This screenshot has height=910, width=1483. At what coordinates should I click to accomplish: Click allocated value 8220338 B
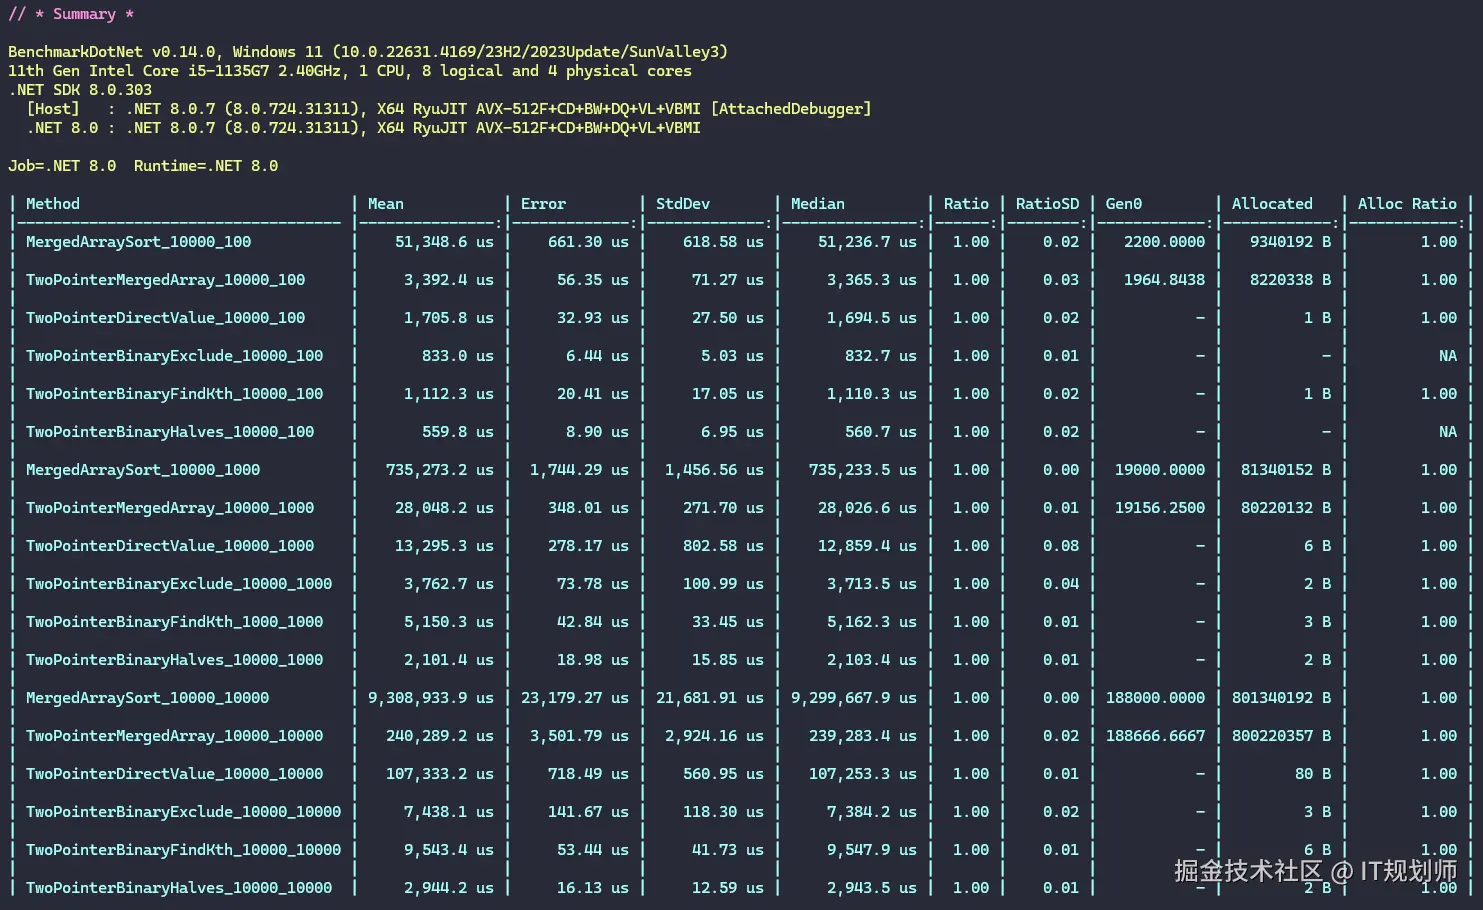tap(1291, 280)
